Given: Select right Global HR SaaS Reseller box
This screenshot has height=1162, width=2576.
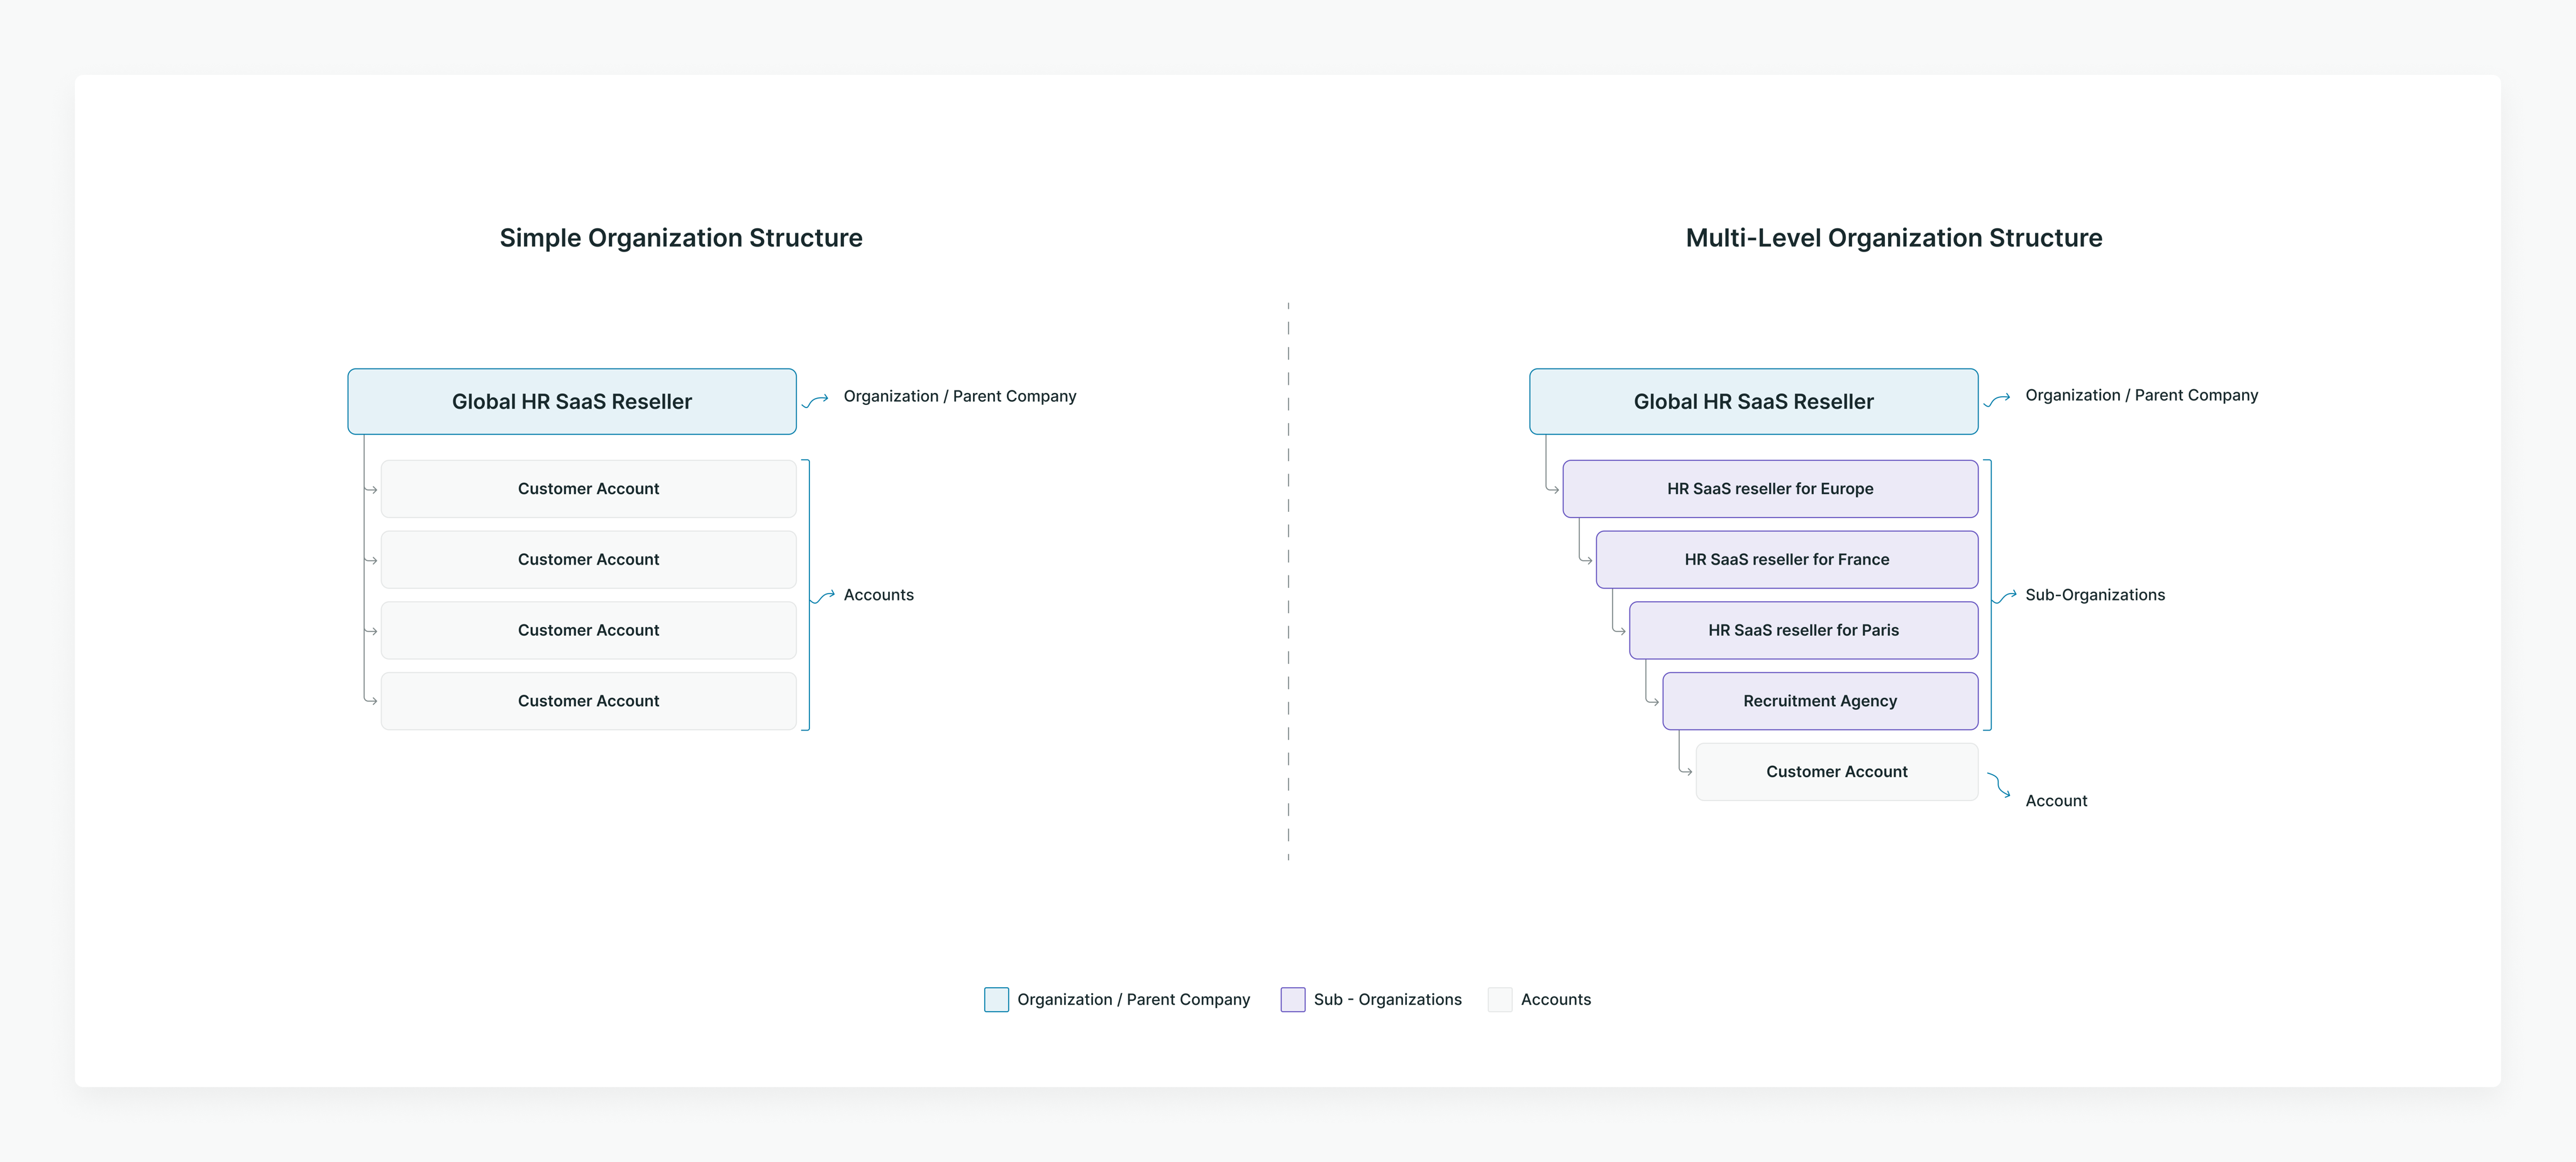Looking at the screenshot, I should [x=1753, y=401].
